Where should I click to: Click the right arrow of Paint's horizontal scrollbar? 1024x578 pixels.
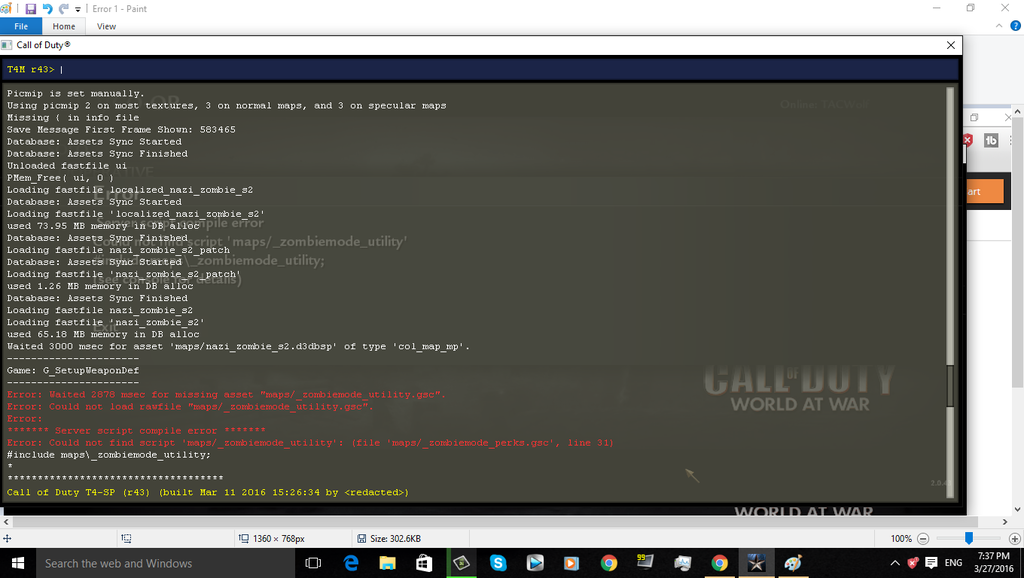tap(1005, 521)
